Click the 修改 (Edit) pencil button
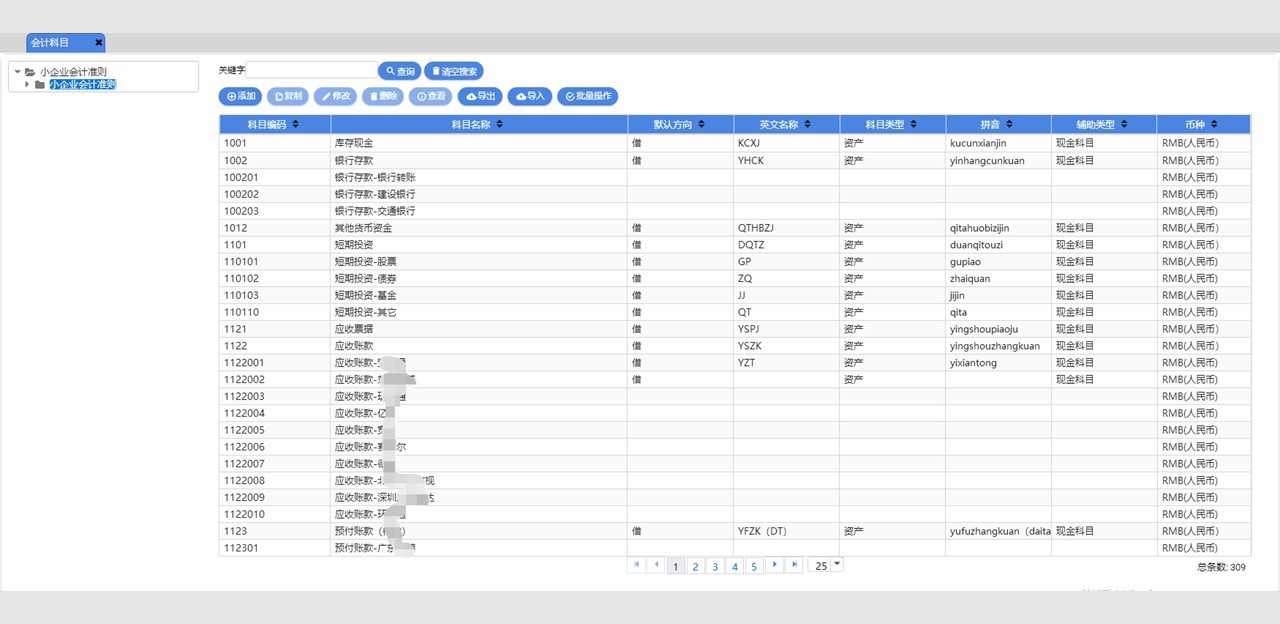 335,96
